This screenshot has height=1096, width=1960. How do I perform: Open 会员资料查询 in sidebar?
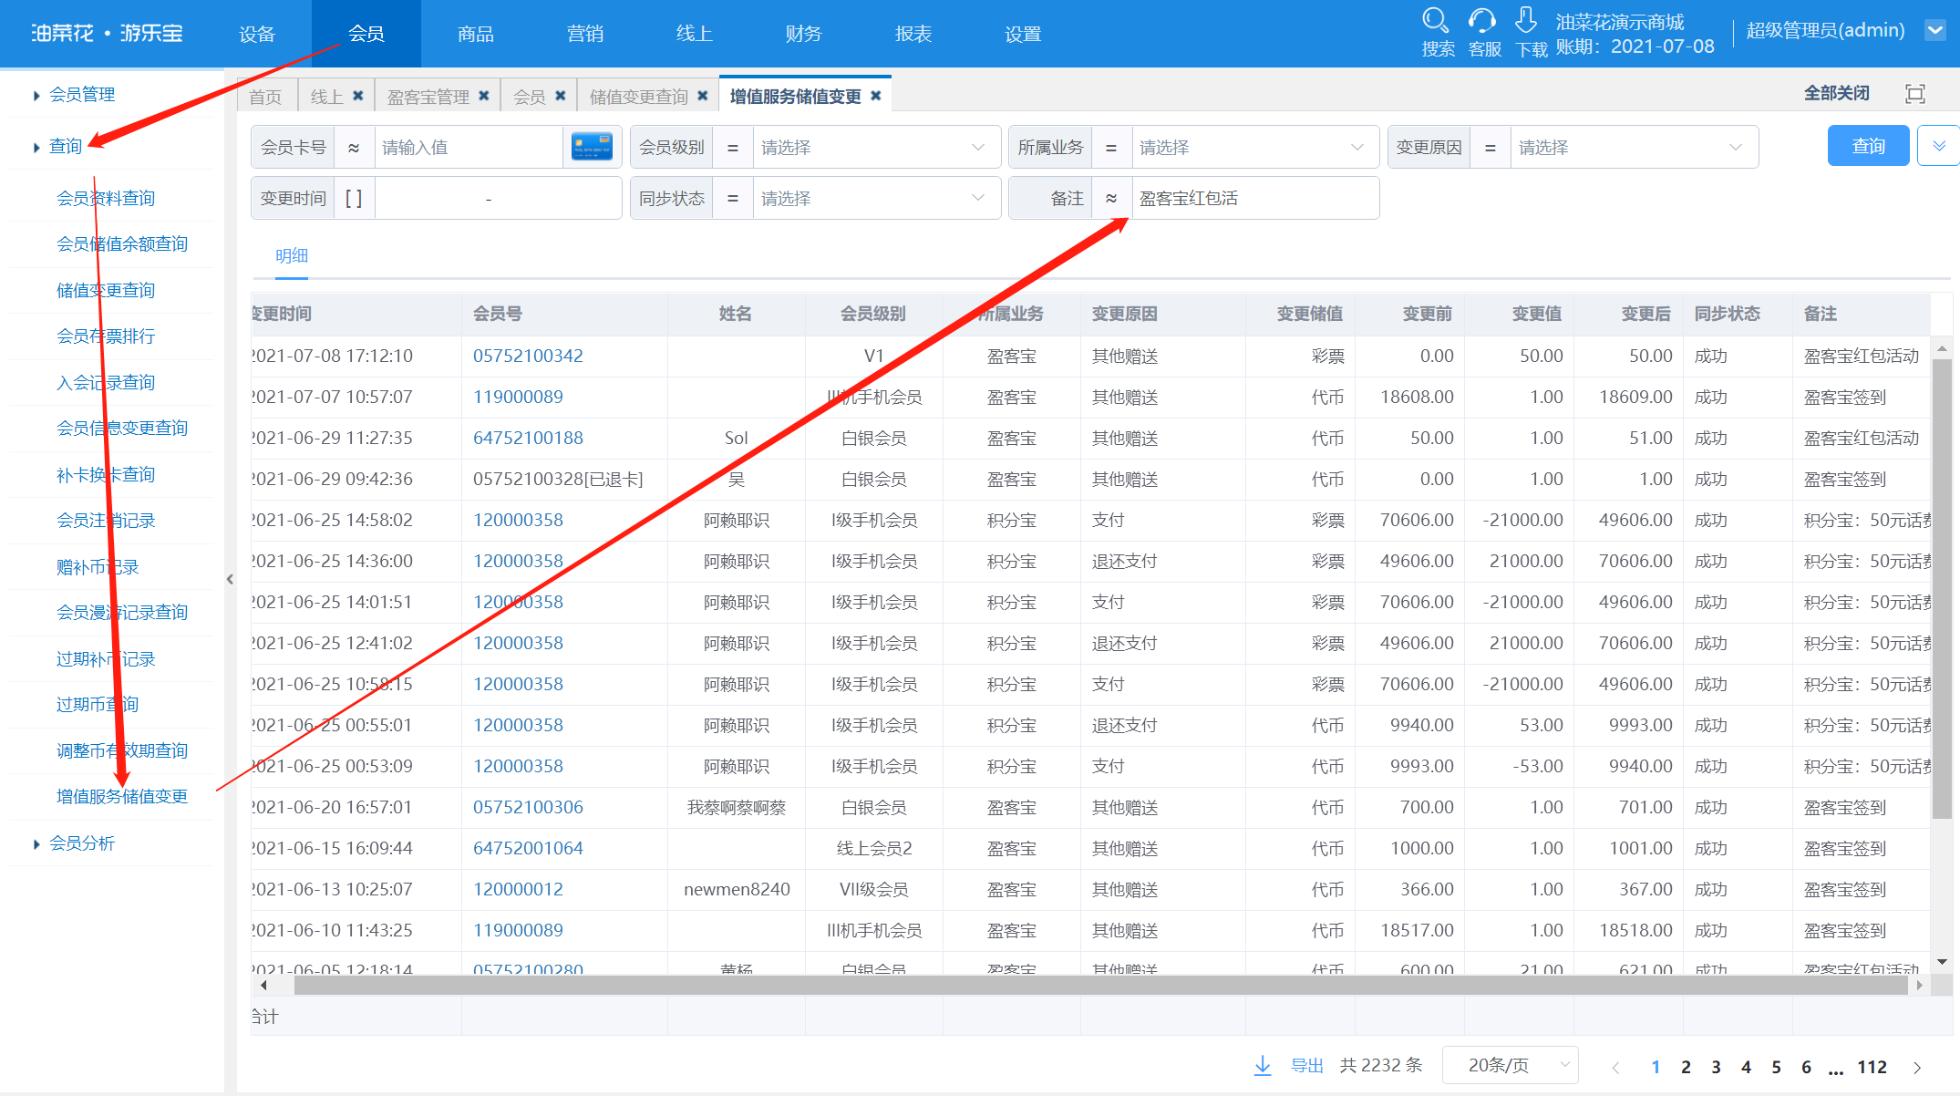[x=105, y=198]
